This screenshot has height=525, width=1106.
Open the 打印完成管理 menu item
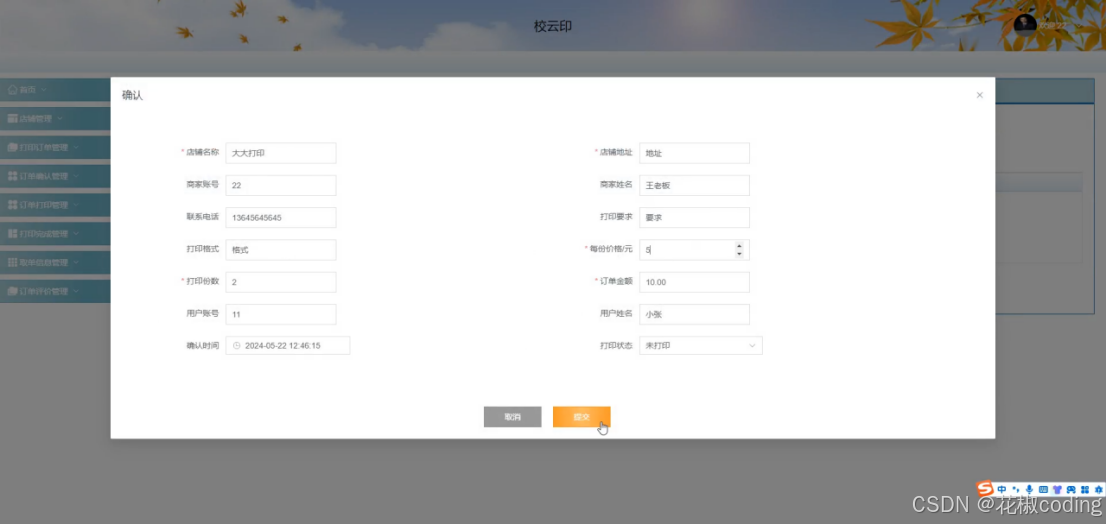[x=55, y=234]
